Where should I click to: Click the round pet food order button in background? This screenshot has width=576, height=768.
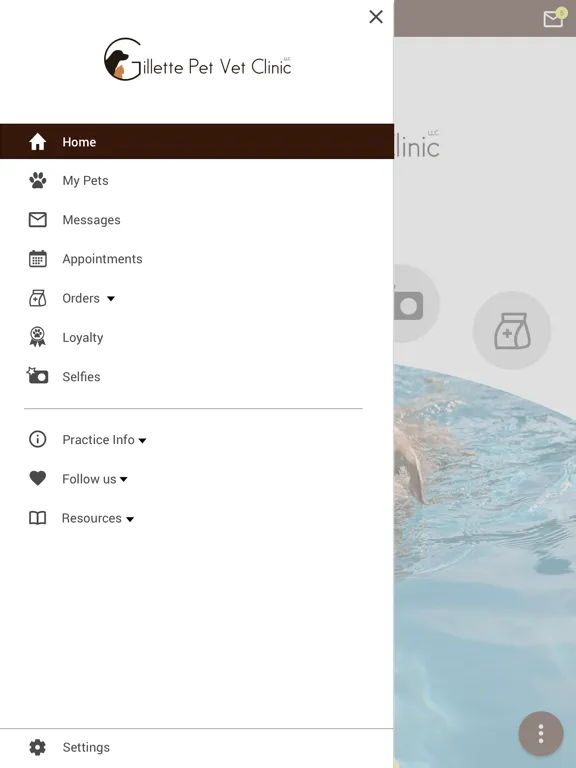(x=512, y=330)
